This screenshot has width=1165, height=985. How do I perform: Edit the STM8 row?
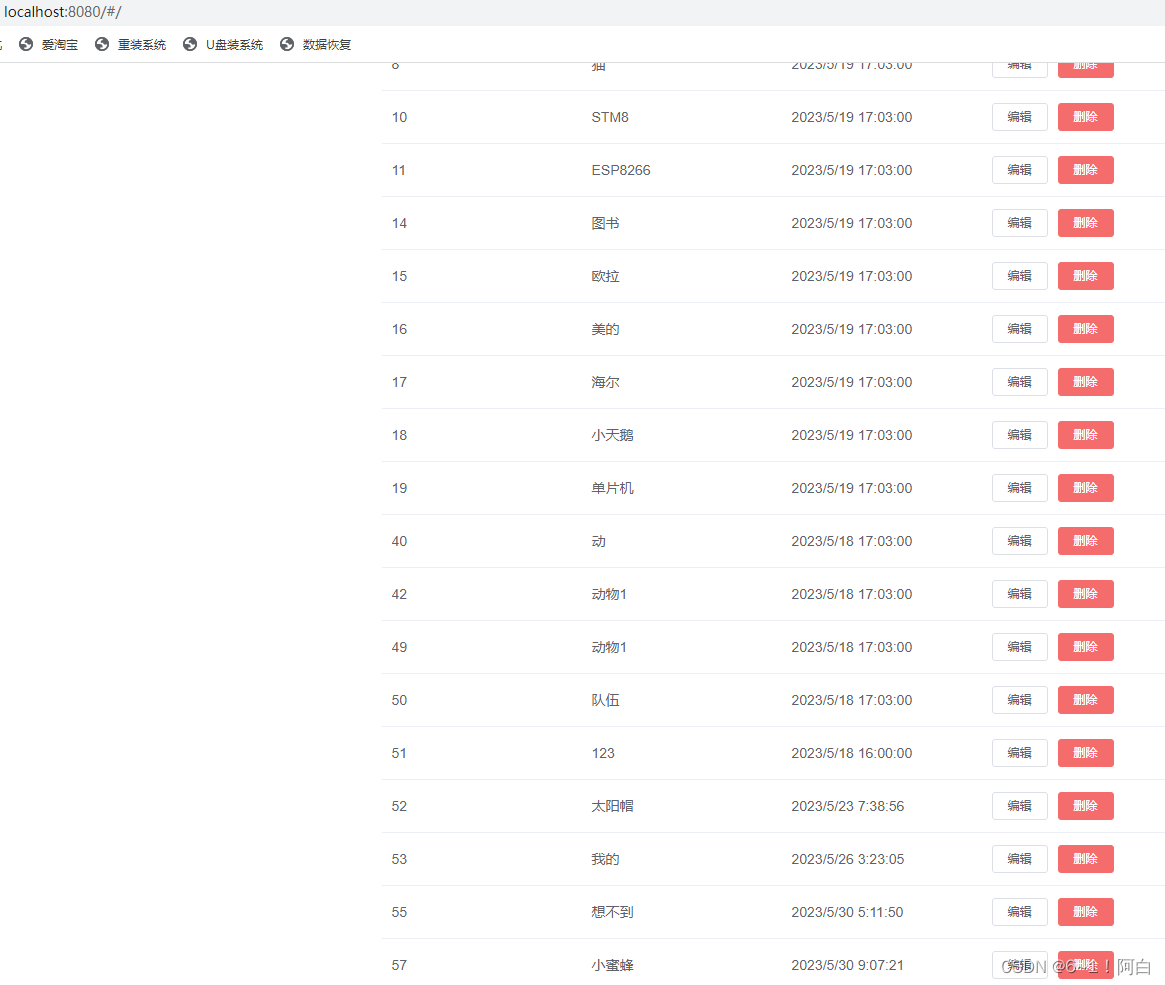[1019, 117]
